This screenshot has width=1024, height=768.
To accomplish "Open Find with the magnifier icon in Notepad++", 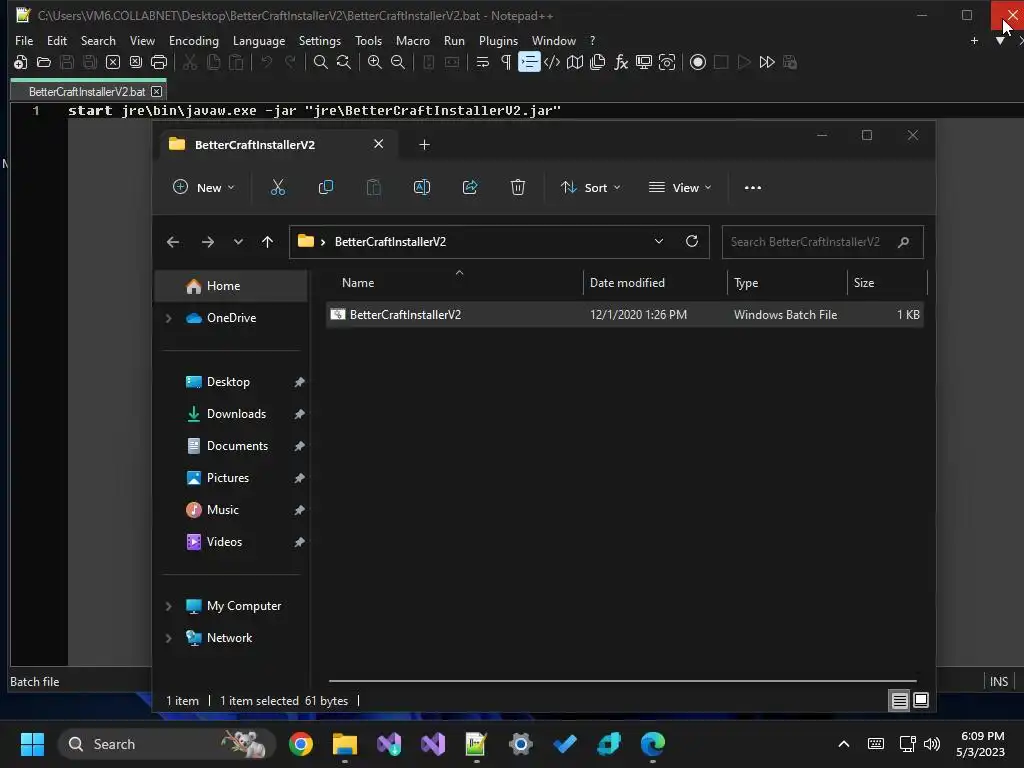I will [321, 62].
